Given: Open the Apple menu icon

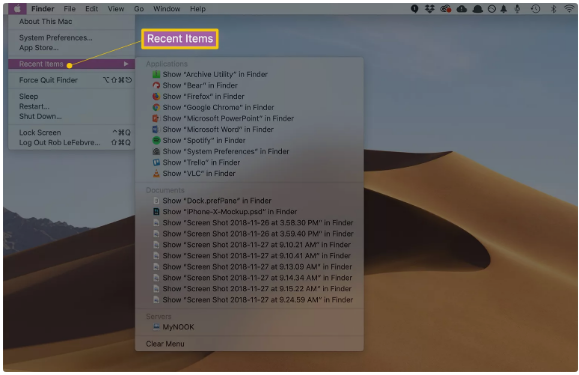Looking at the screenshot, I should [17, 8].
